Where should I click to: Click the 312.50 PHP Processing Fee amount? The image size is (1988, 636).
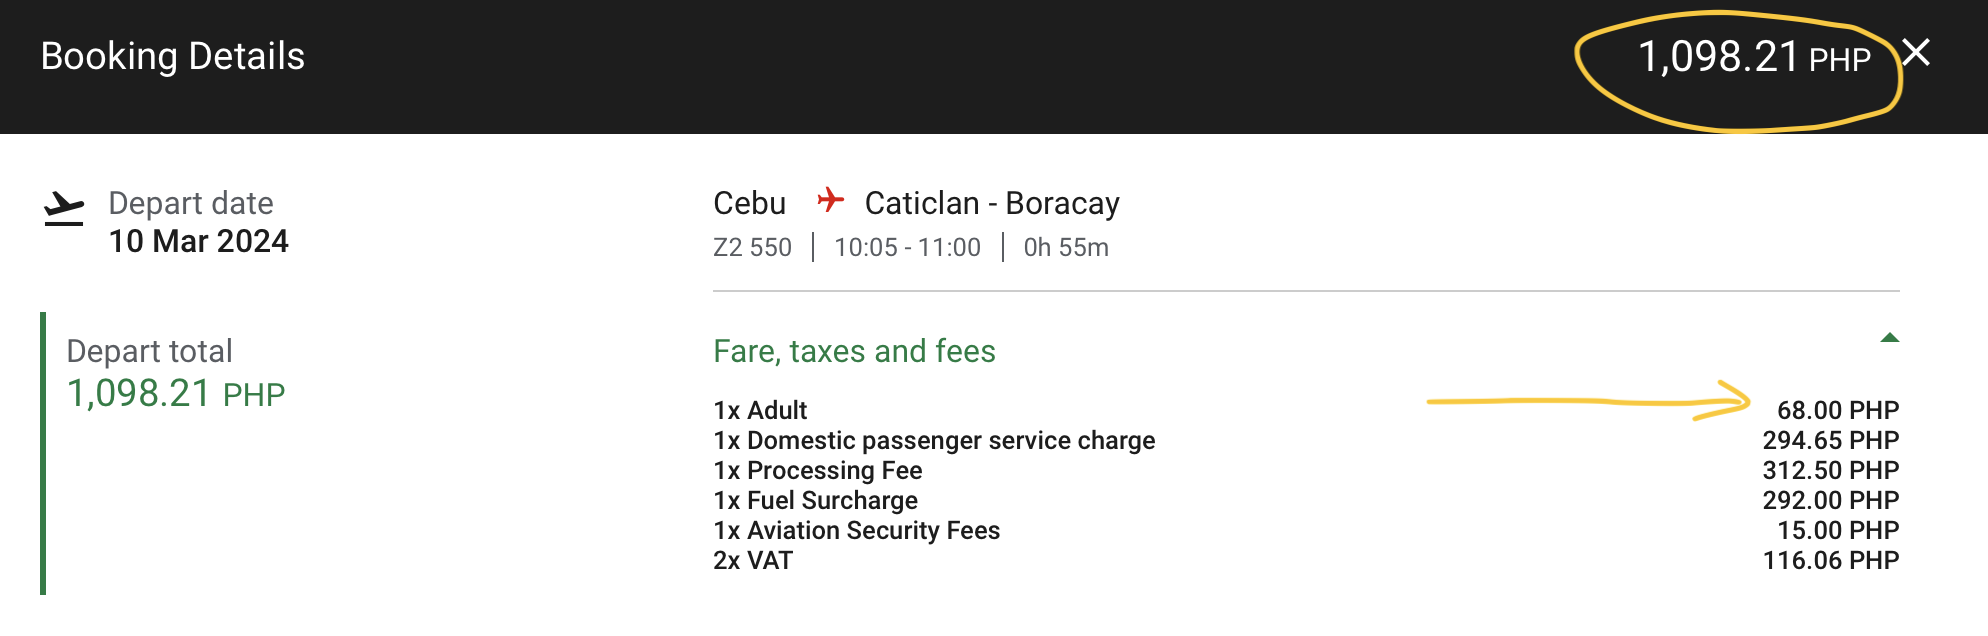click(1830, 470)
